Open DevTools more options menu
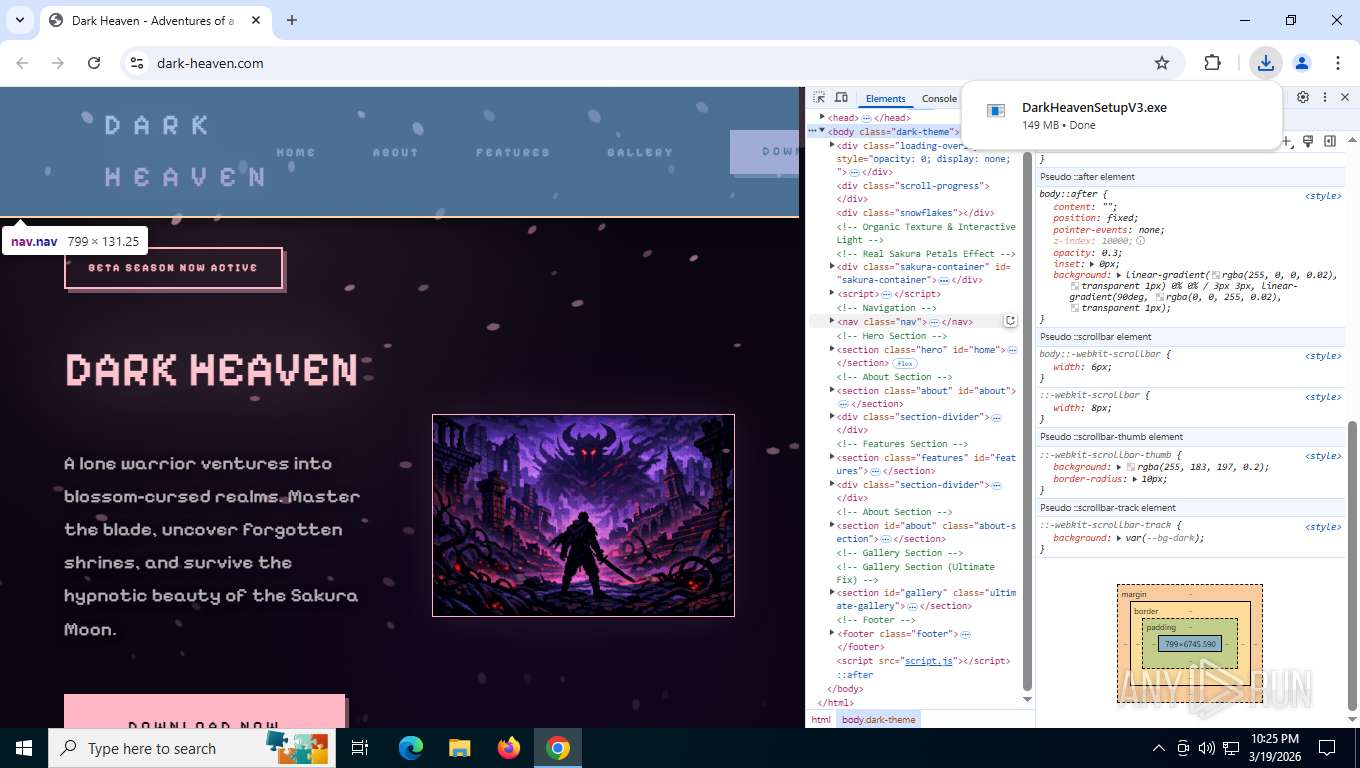The width and height of the screenshot is (1360, 768). 1325,97
